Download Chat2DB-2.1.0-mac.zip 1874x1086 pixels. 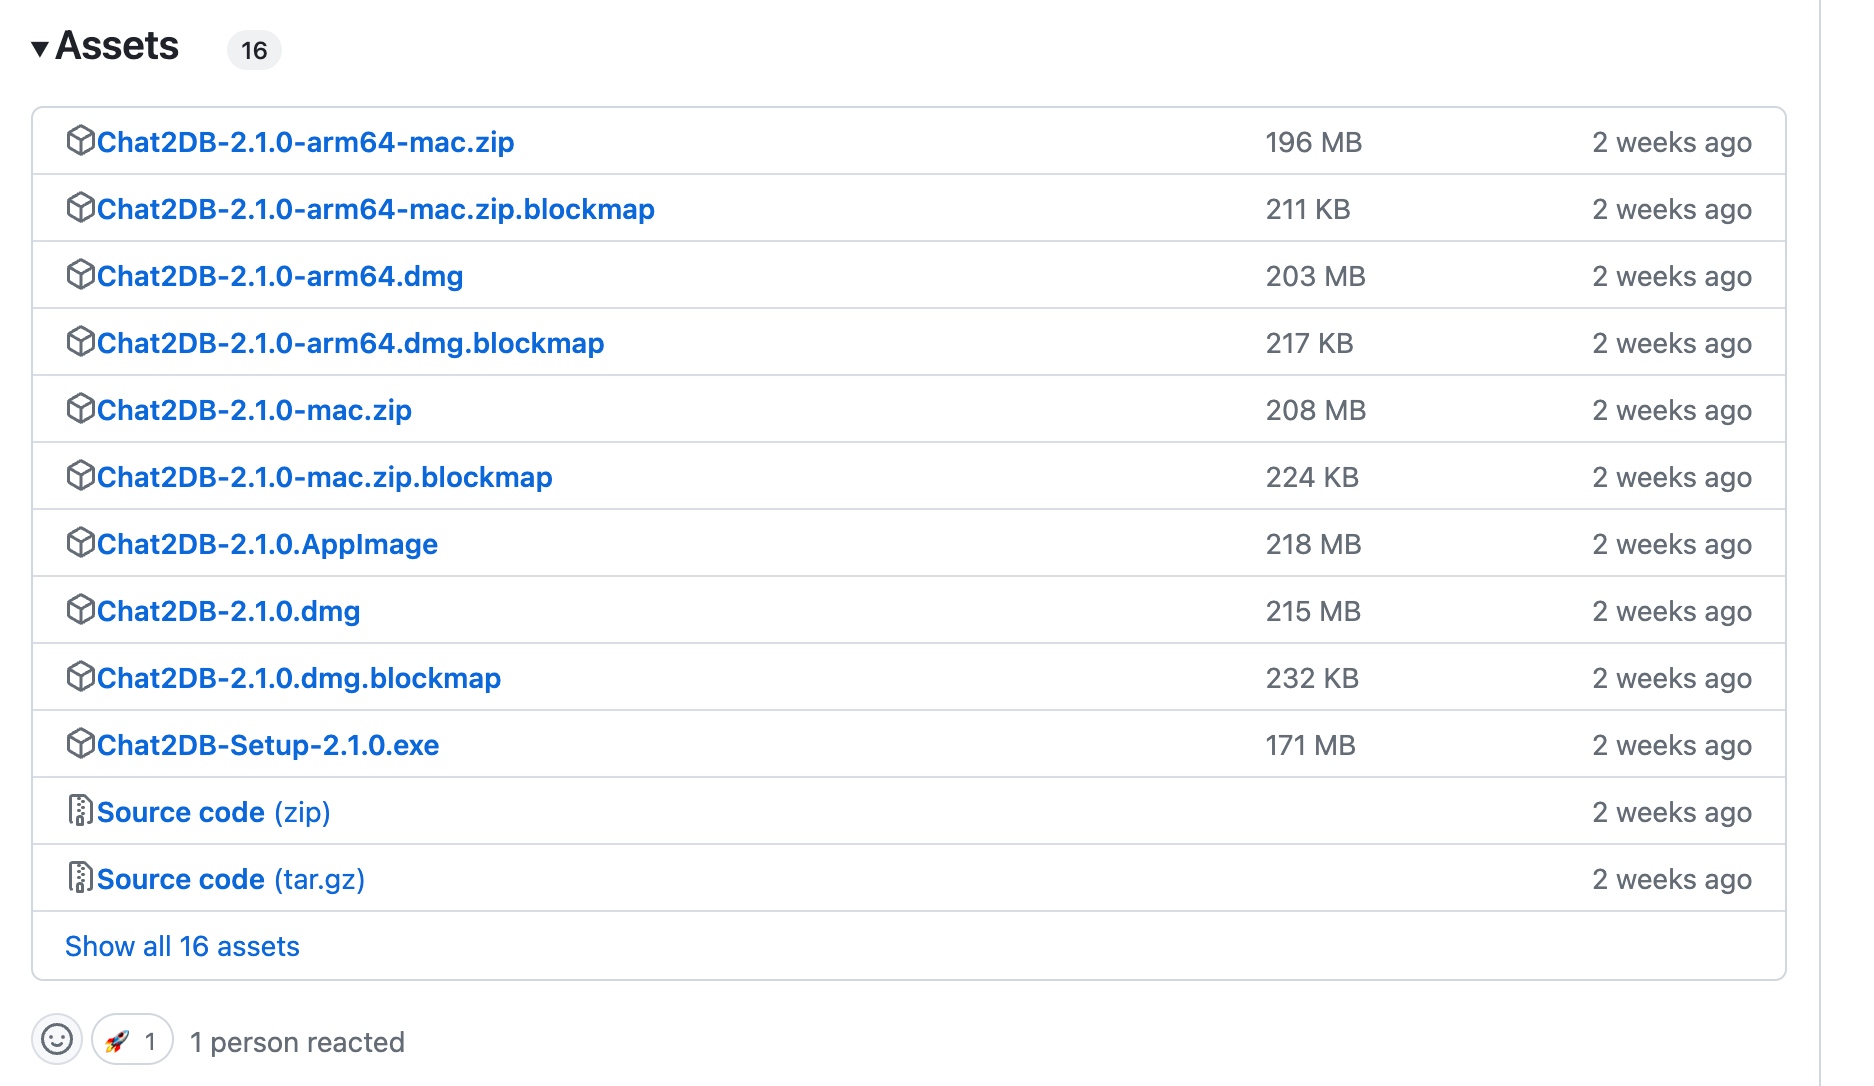click(x=254, y=410)
